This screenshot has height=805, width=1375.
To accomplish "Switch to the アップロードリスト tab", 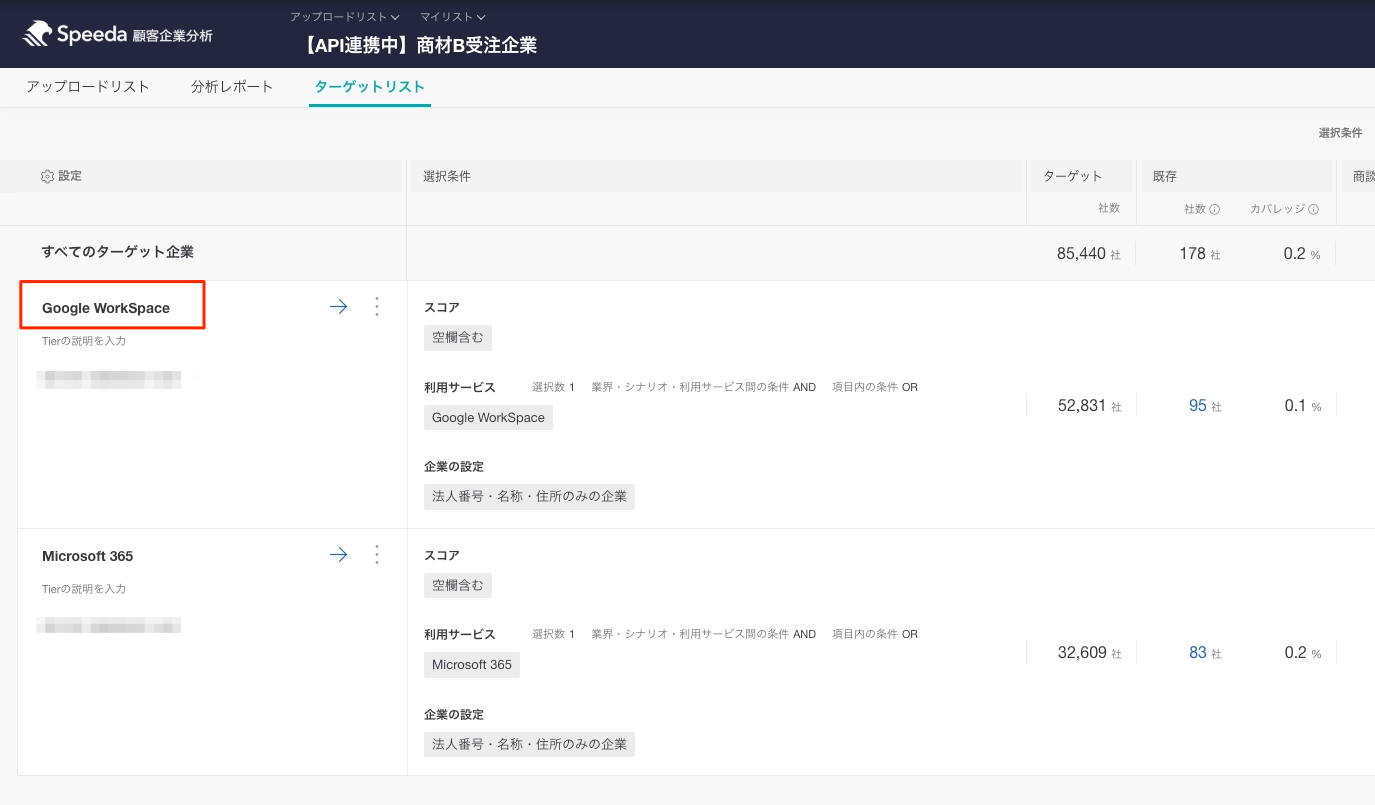I will pyautogui.click(x=88, y=87).
